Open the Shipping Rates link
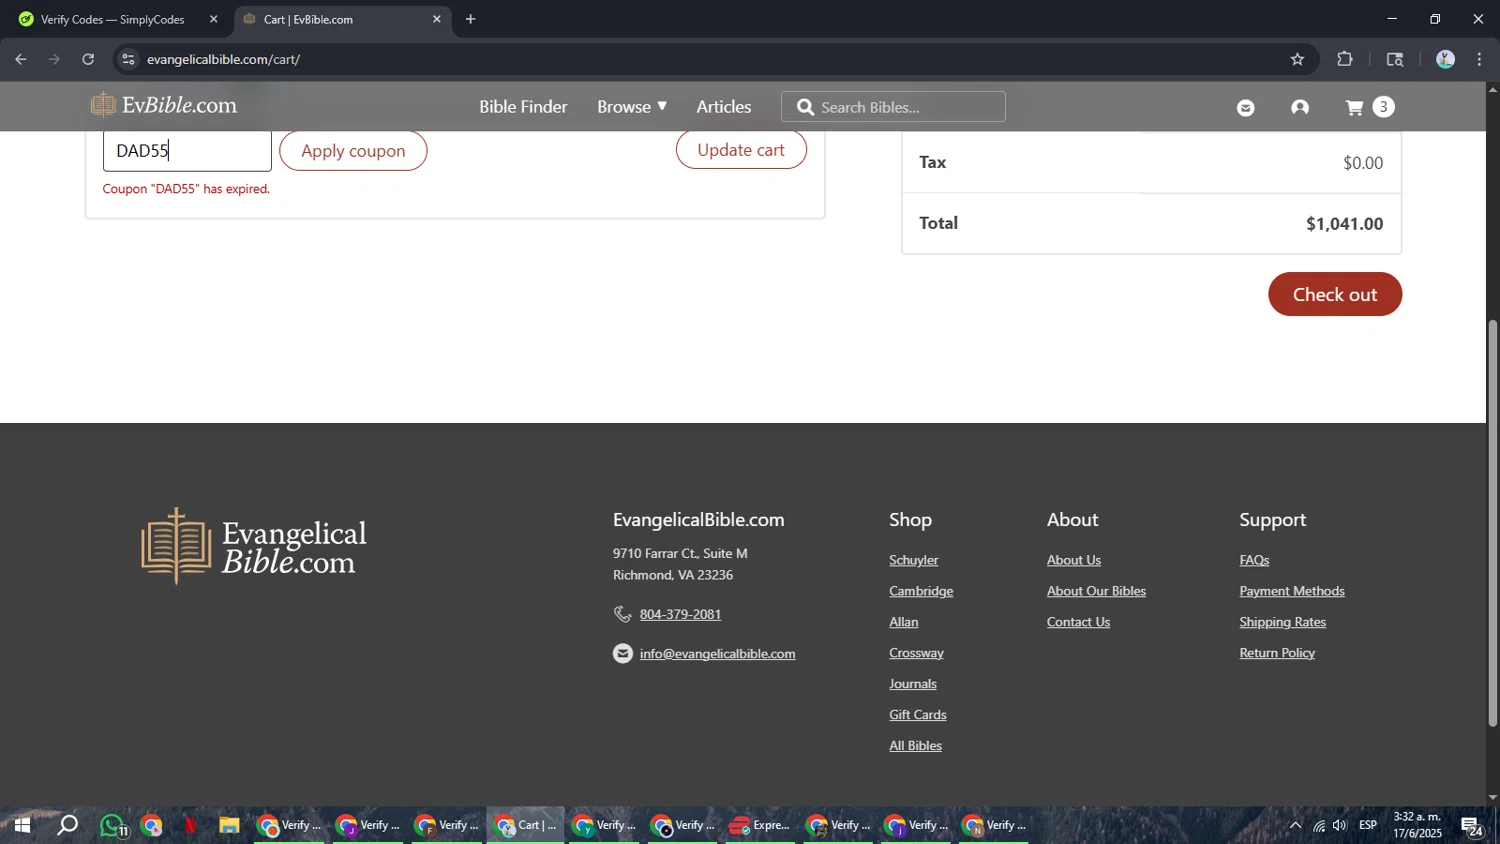 pyautogui.click(x=1283, y=622)
